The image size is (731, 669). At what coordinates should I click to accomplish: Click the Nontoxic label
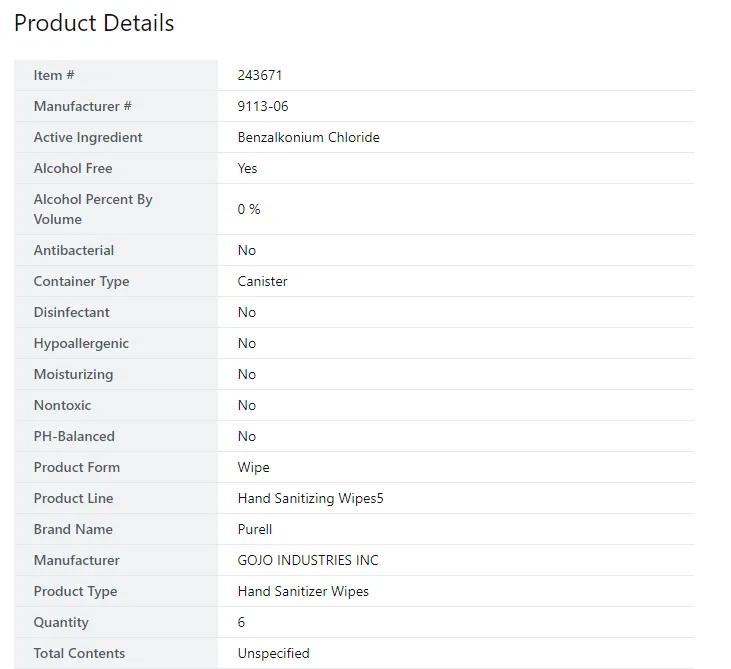point(62,405)
